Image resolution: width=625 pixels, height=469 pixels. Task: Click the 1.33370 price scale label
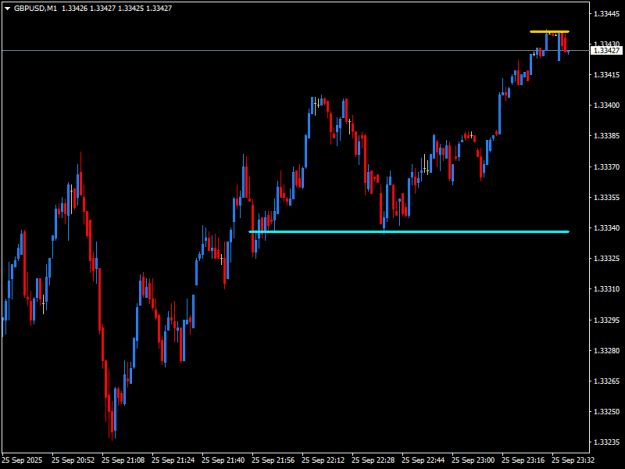tap(607, 167)
